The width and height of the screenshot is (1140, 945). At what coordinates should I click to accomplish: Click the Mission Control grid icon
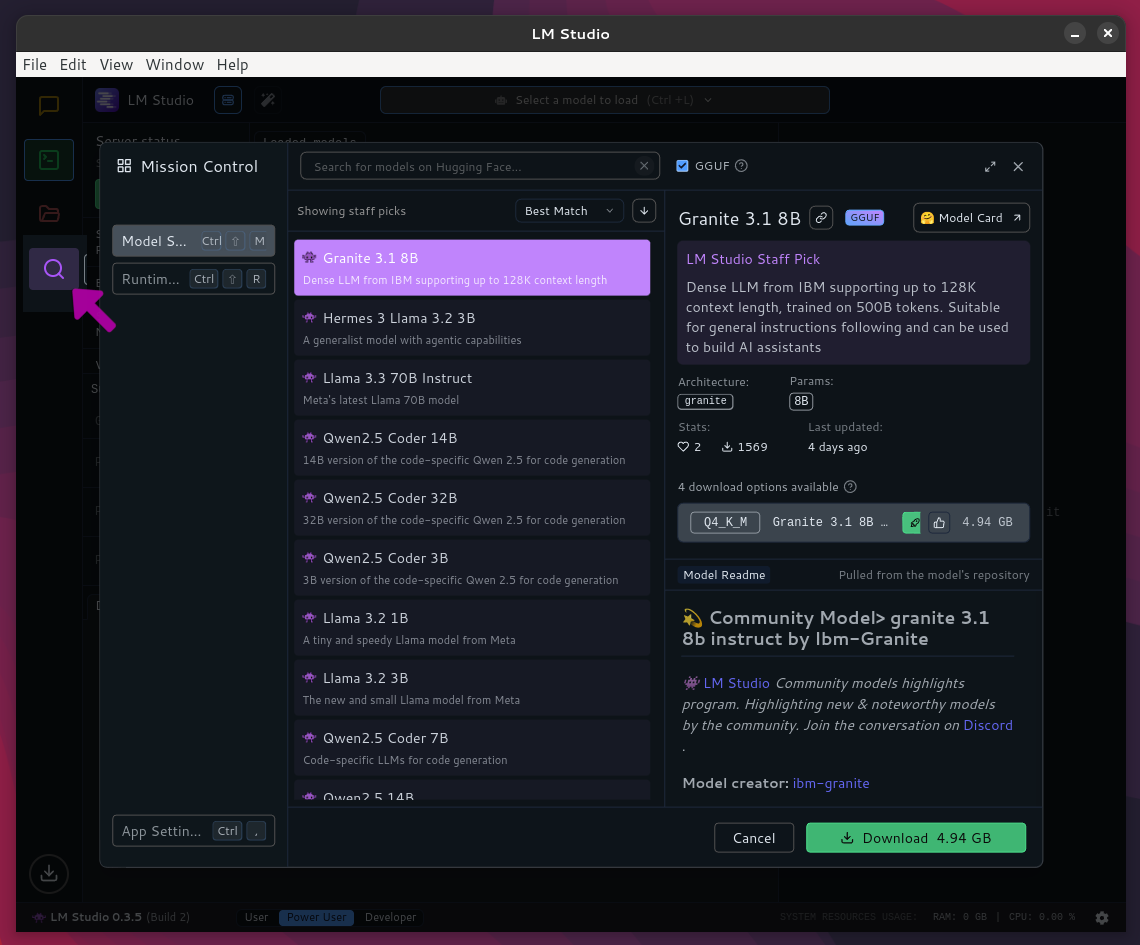(x=124, y=166)
